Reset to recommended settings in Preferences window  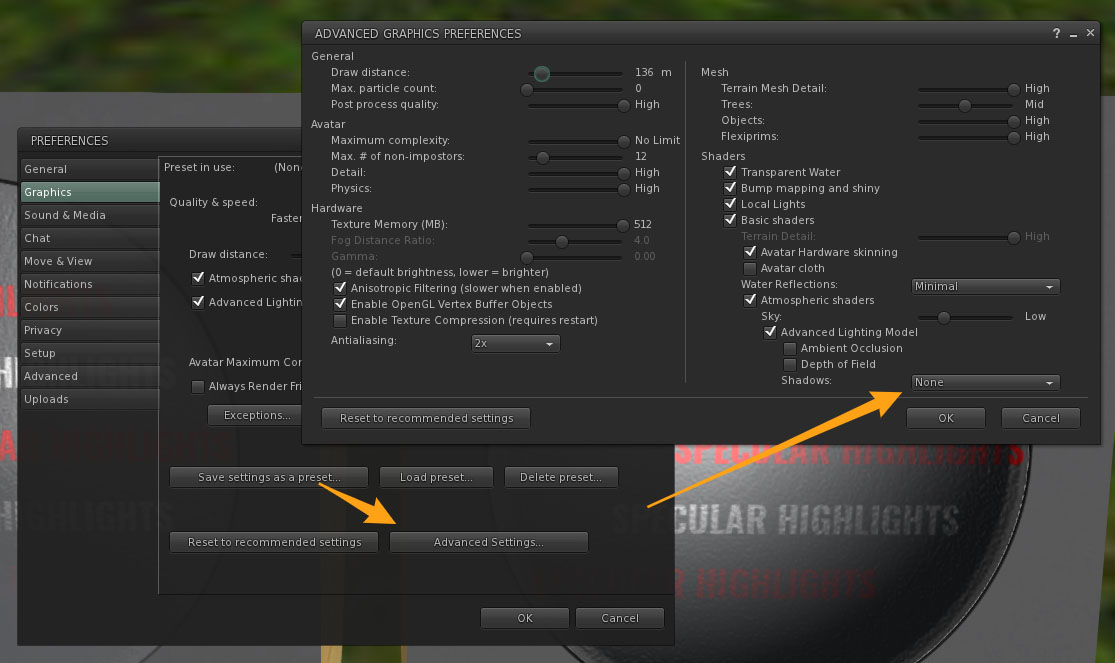pos(274,542)
